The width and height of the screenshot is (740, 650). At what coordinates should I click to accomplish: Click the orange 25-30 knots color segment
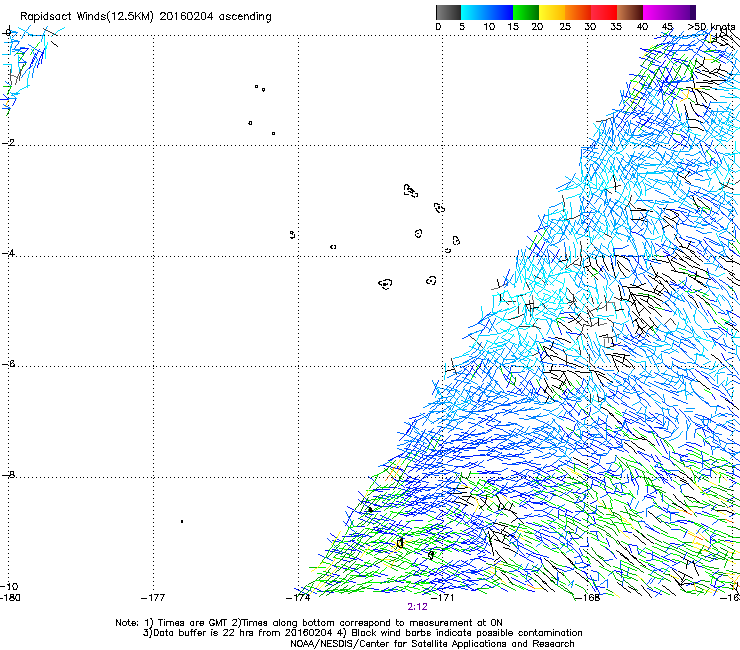coord(578,12)
